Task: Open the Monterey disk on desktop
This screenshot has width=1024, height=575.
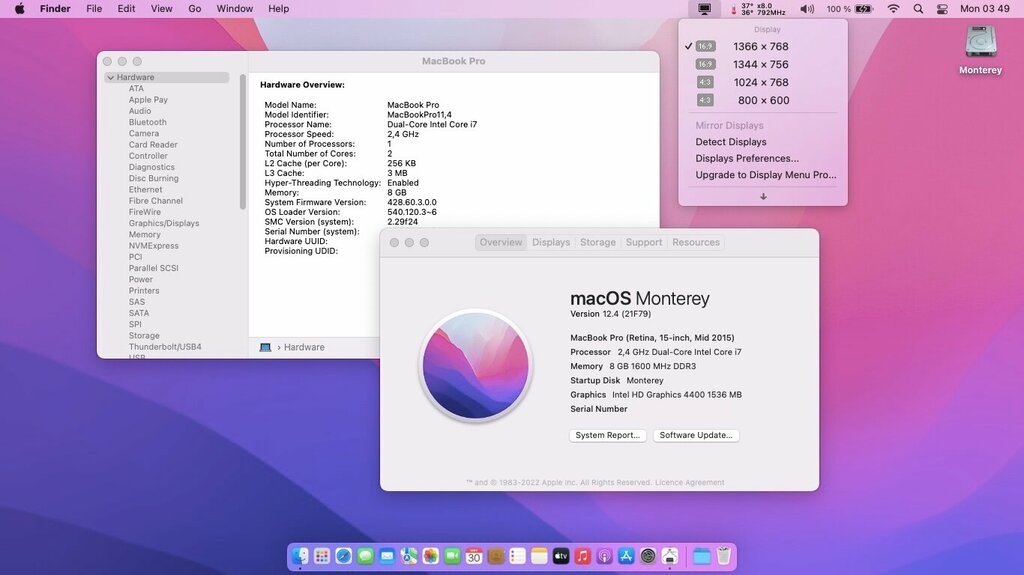Action: [x=980, y=47]
